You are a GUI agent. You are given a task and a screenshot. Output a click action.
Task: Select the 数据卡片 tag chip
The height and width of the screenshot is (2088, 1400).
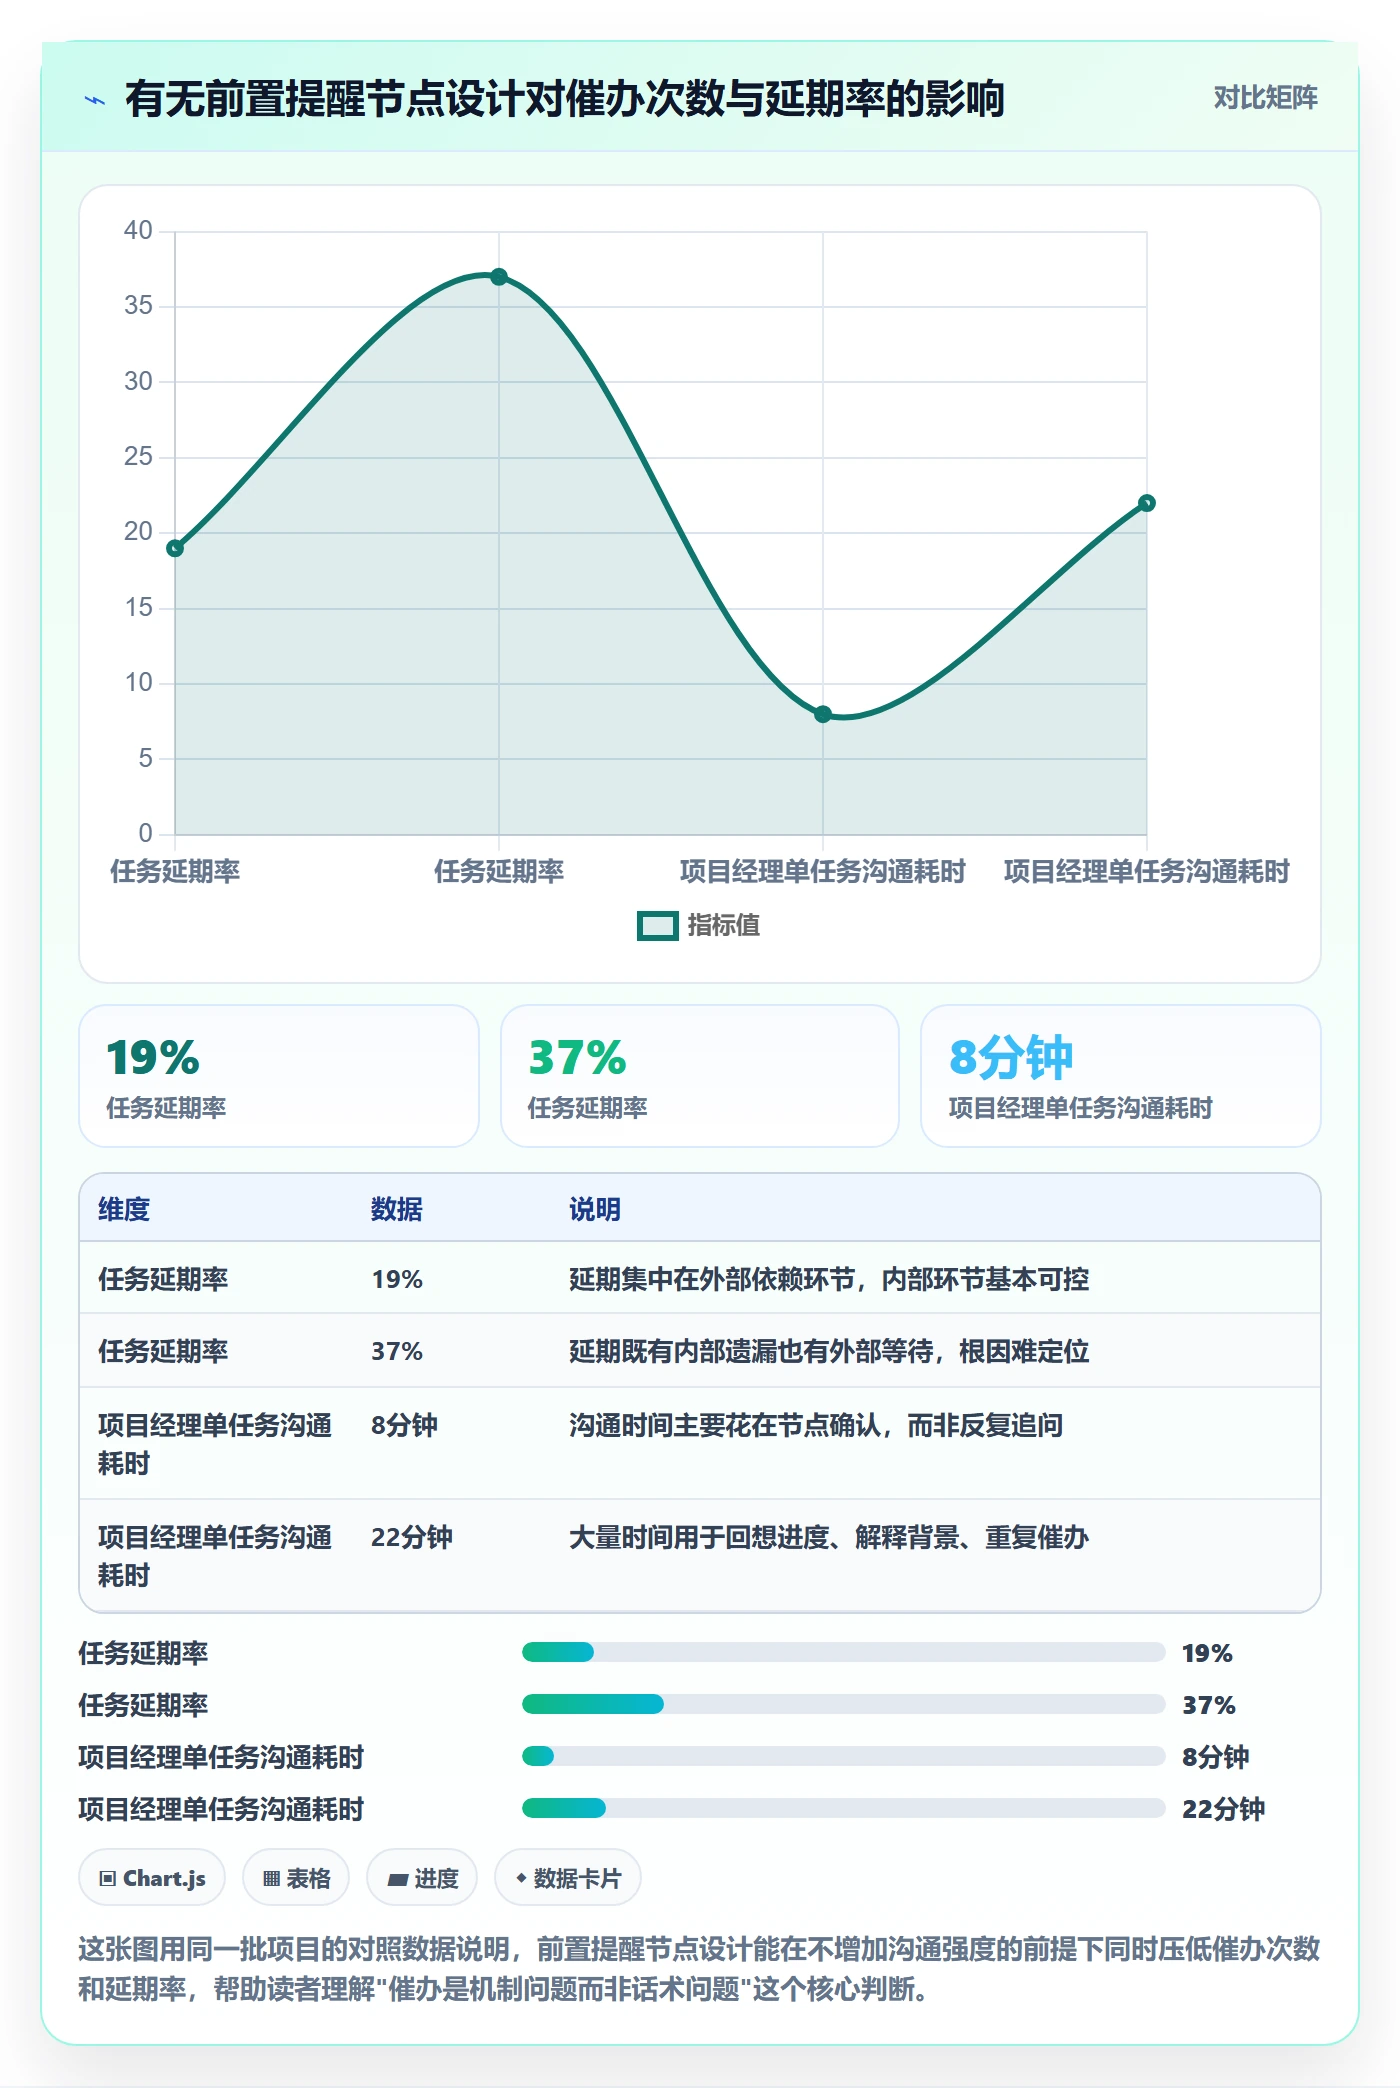pyautogui.click(x=568, y=1878)
